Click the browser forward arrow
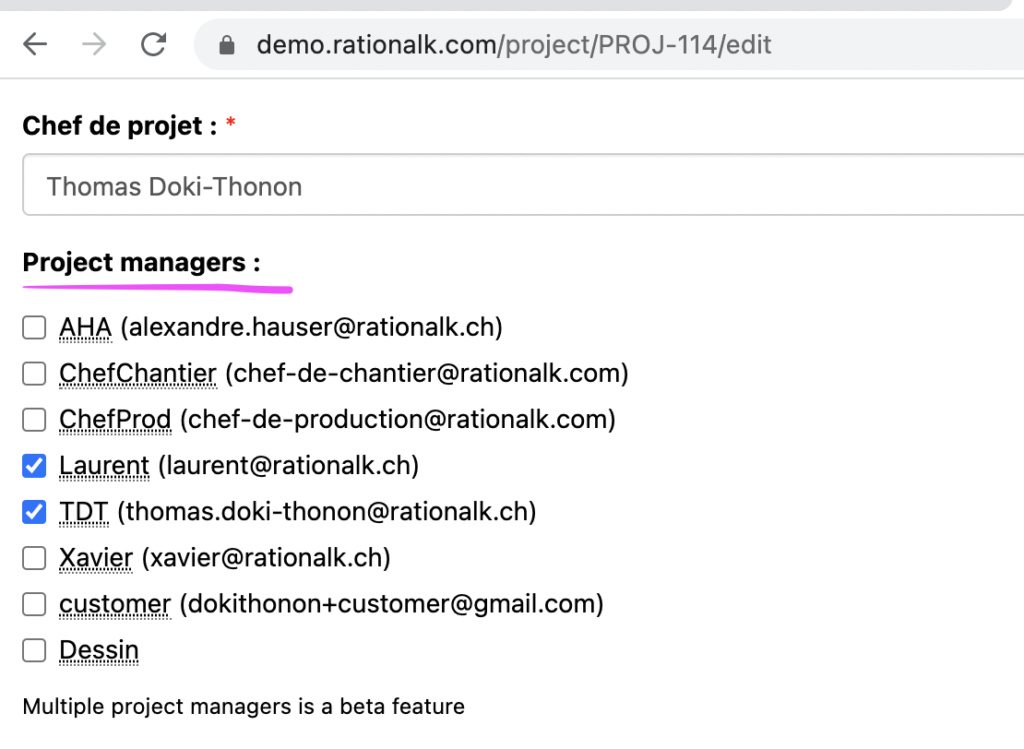Image resolution: width=1024 pixels, height=749 pixels. pyautogui.click(x=94, y=45)
